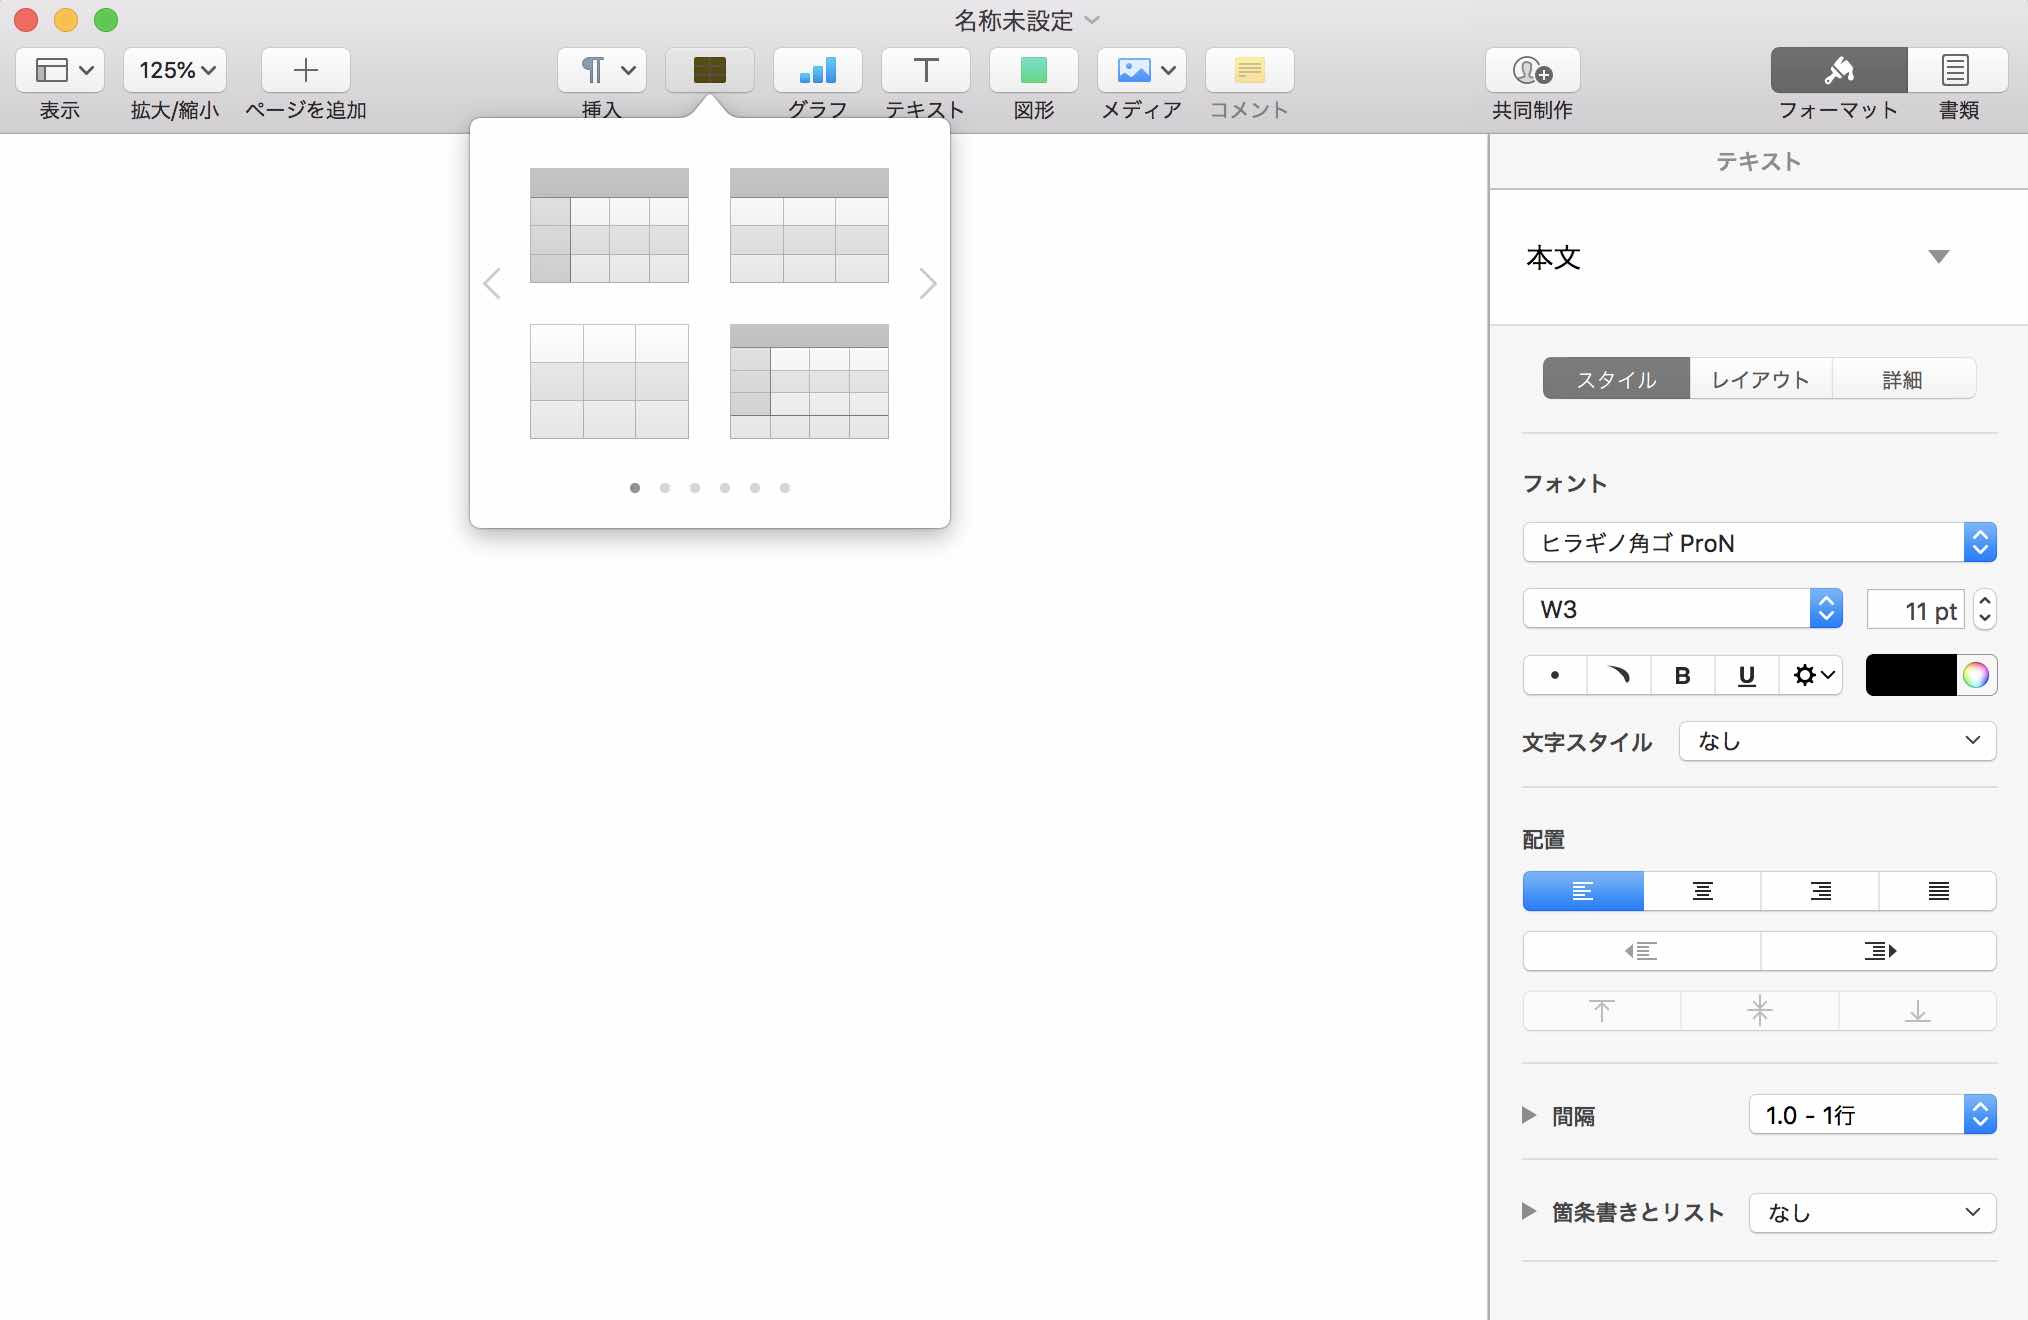Open the color wheel picker
The width and height of the screenshot is (2028, 1320).
[x=1975, y=675]
